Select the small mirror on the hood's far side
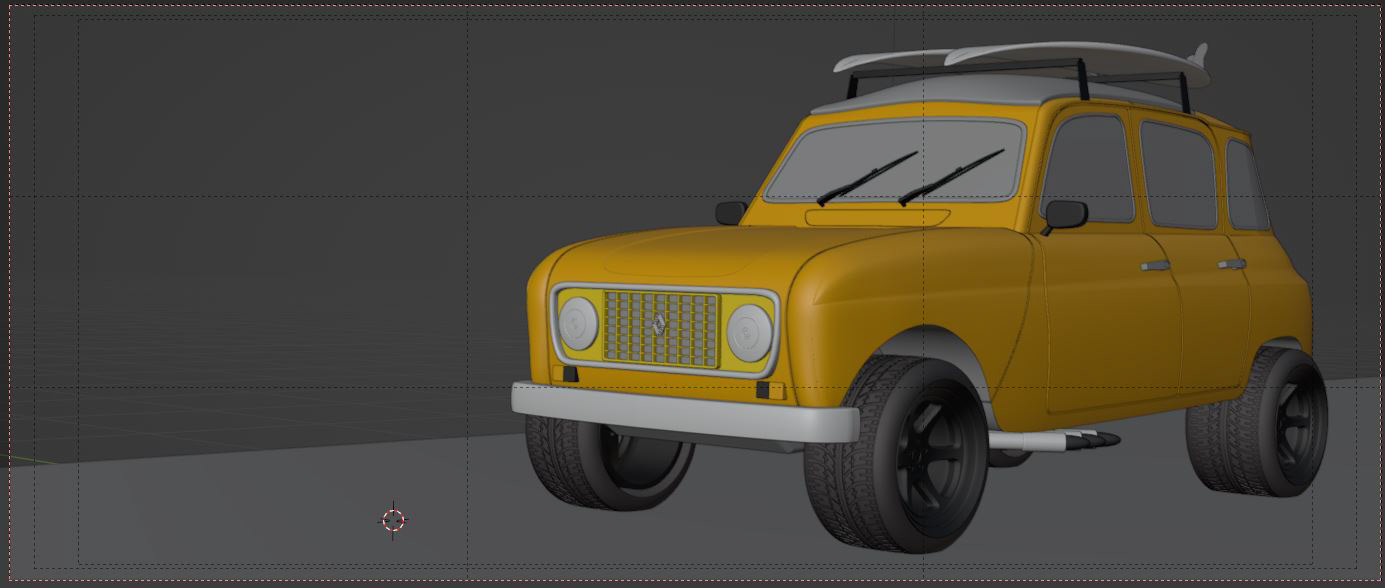This screenshot has height=588, width=1385. click(x=731, y=212)
